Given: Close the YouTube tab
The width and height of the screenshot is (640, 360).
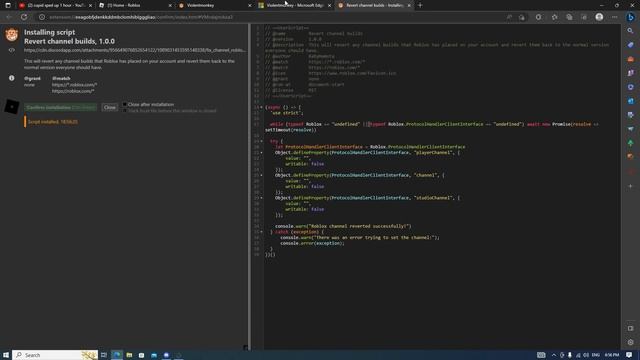Looking at the screenshot, I should coord(90,5).
